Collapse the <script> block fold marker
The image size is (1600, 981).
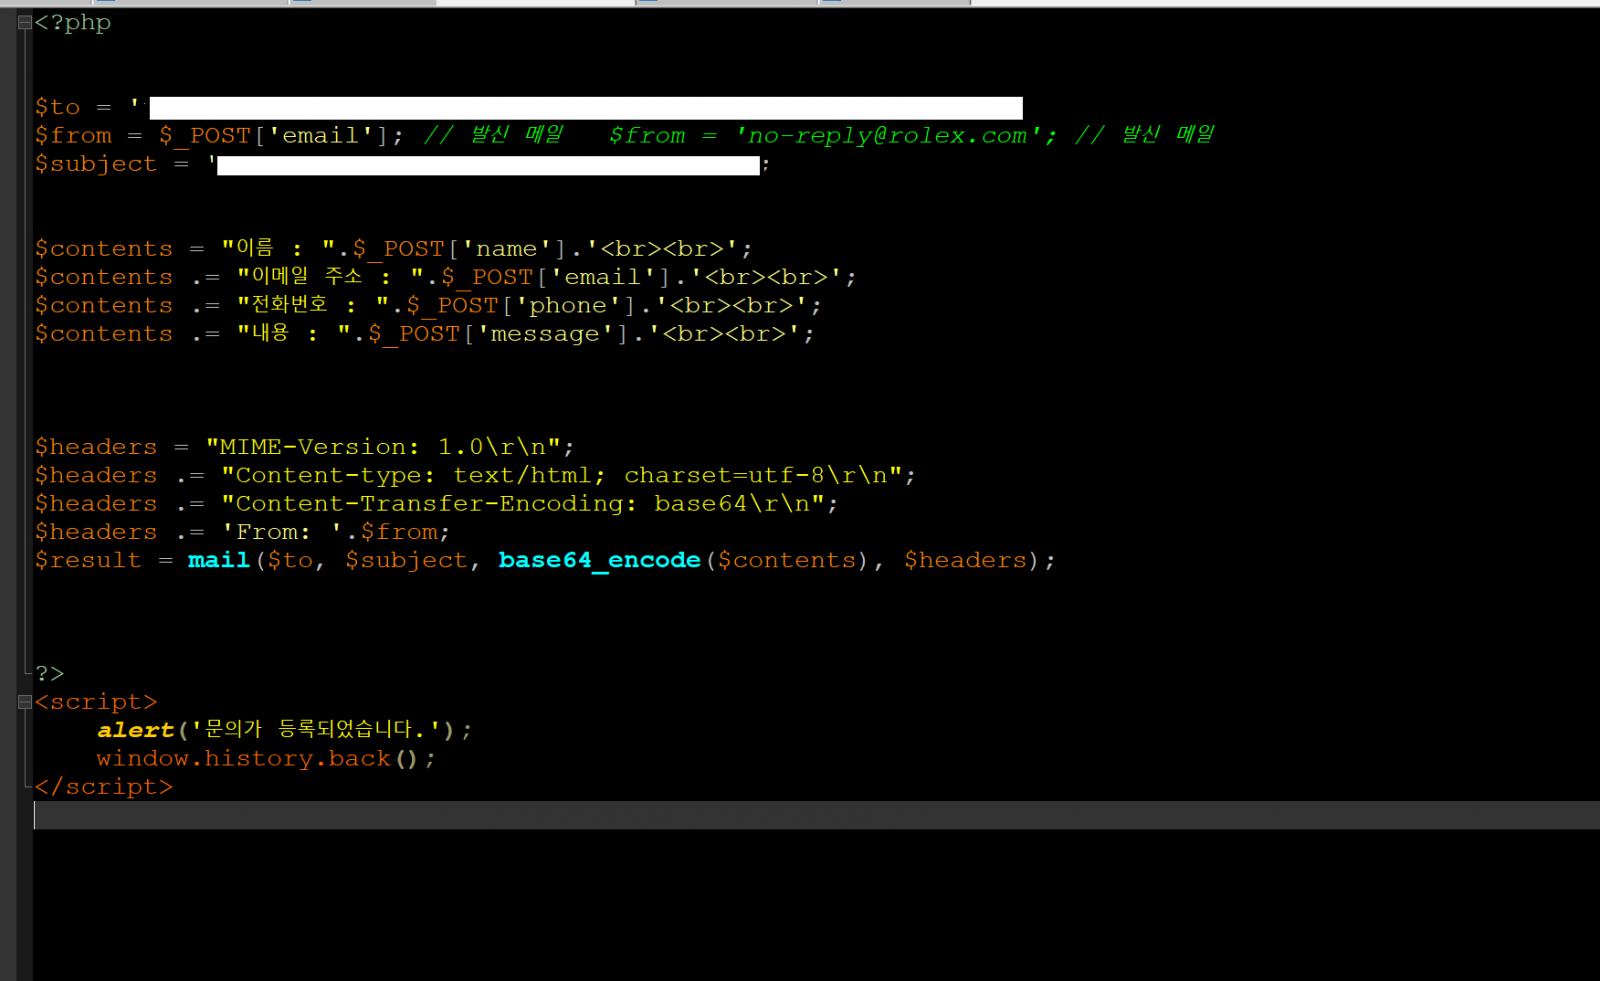(24, 702)
